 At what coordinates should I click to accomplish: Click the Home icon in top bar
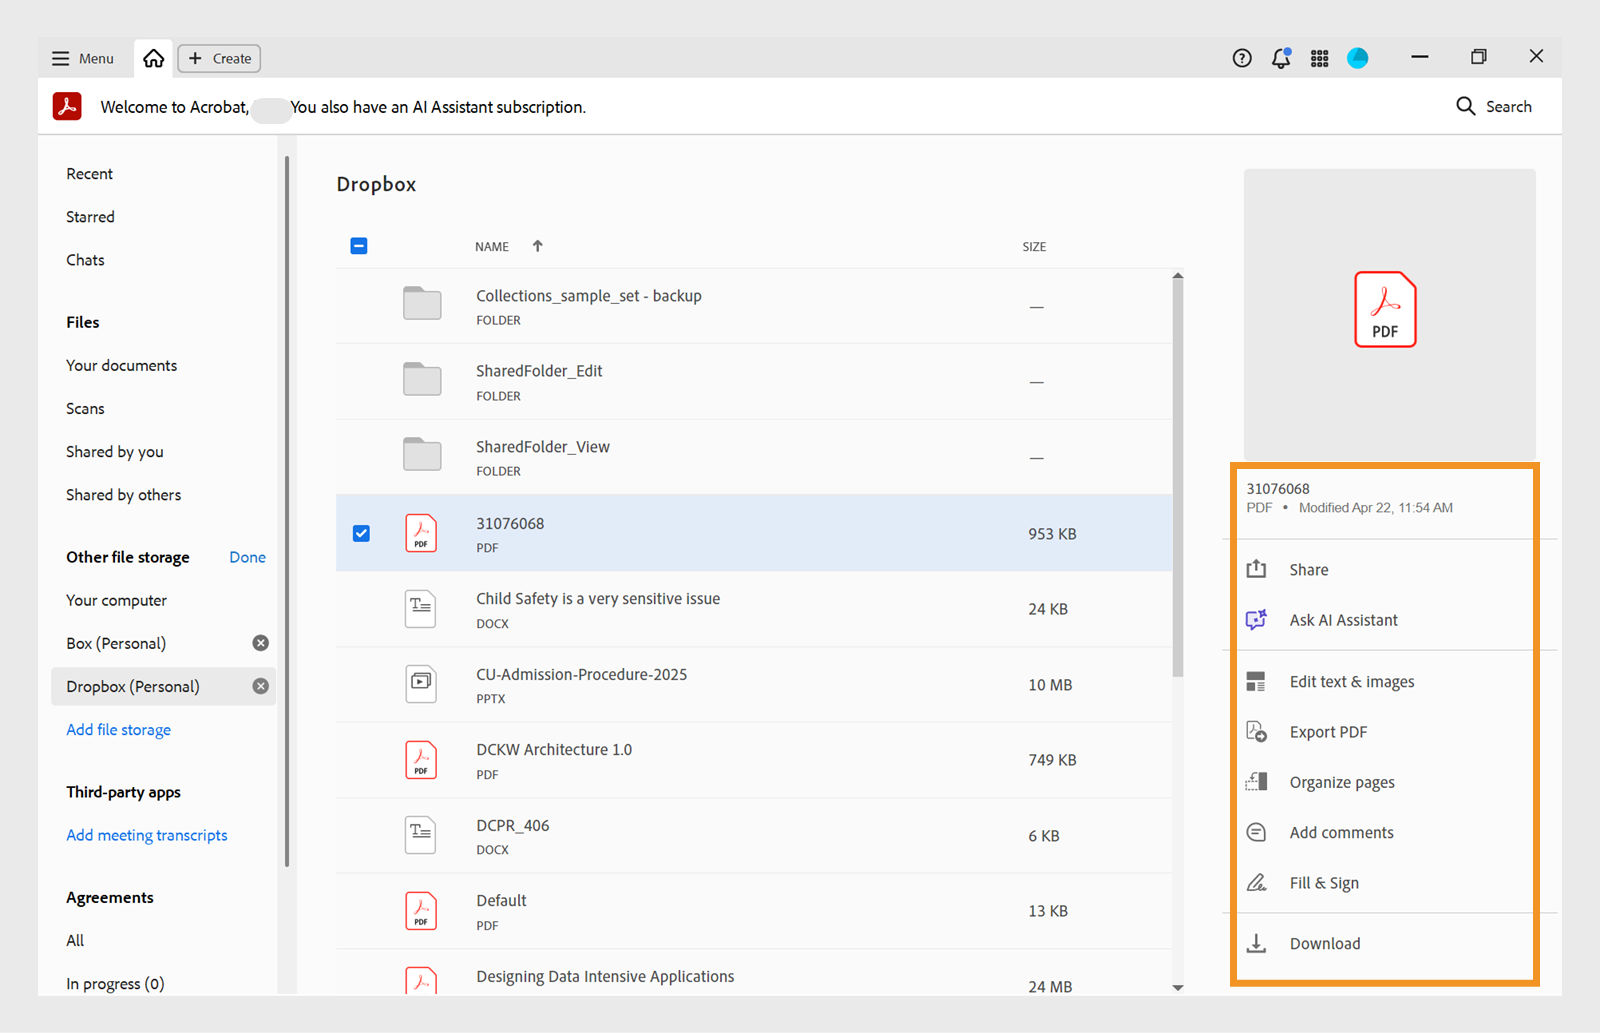153,58
